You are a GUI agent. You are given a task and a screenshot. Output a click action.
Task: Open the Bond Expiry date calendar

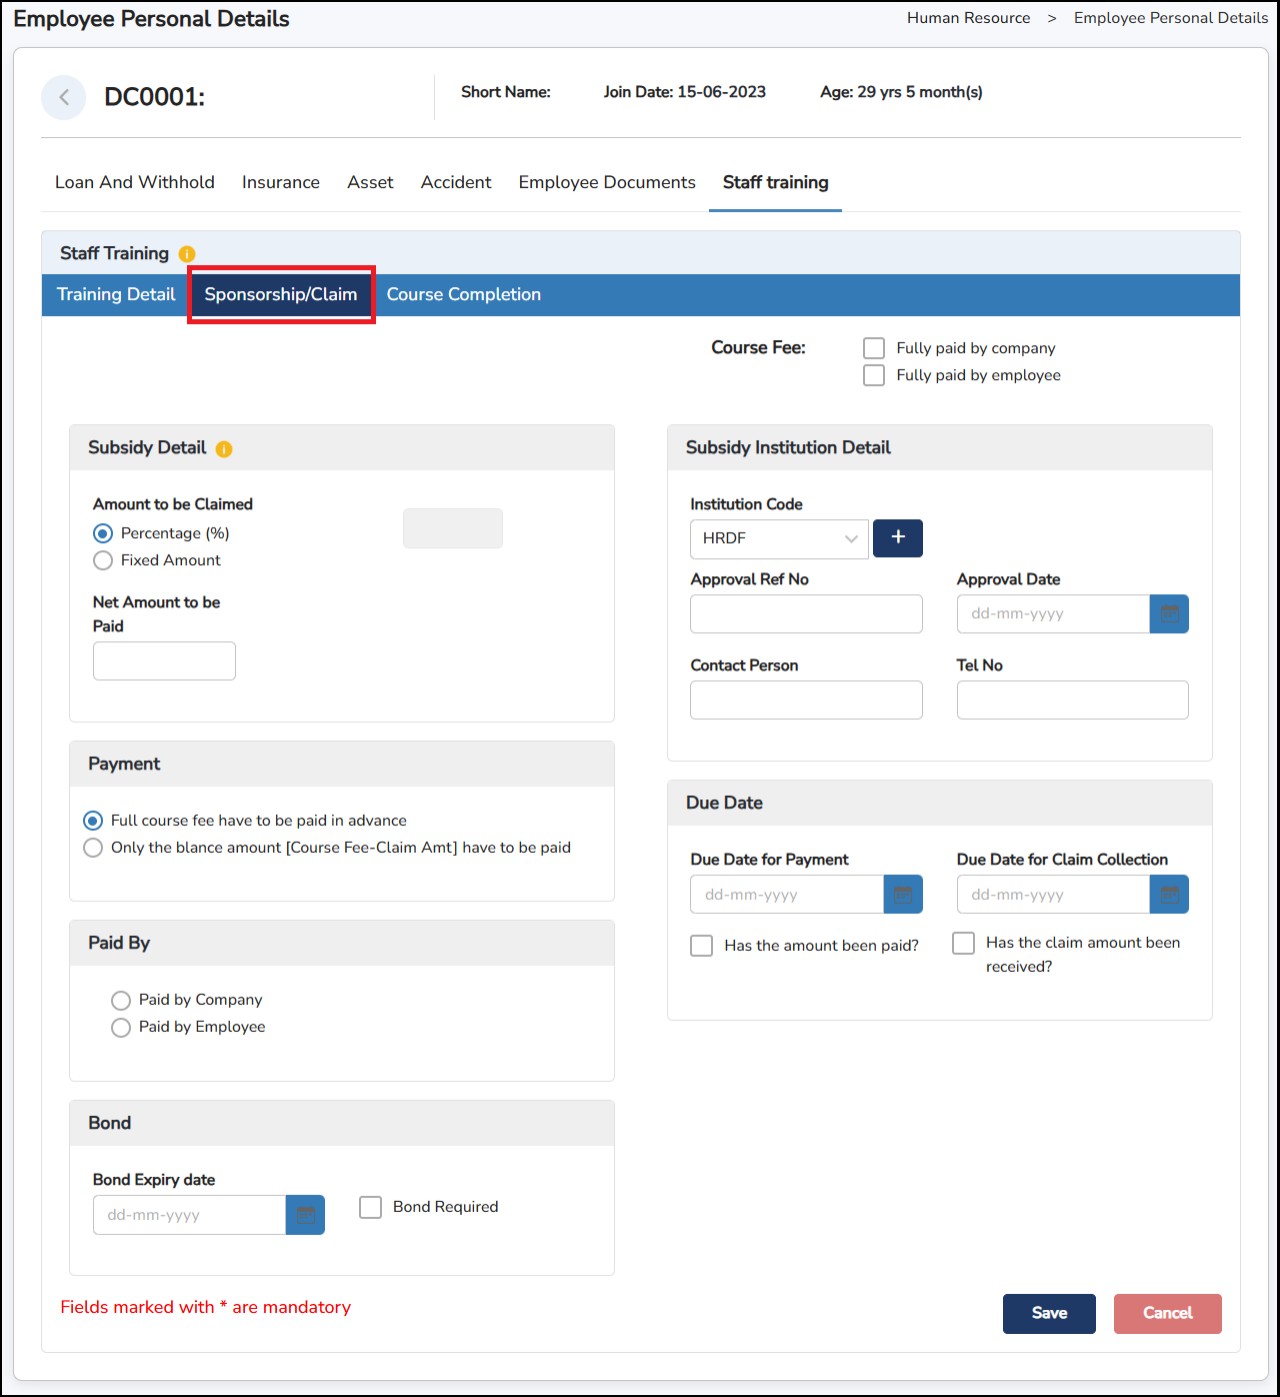(x=305, y=1215)
